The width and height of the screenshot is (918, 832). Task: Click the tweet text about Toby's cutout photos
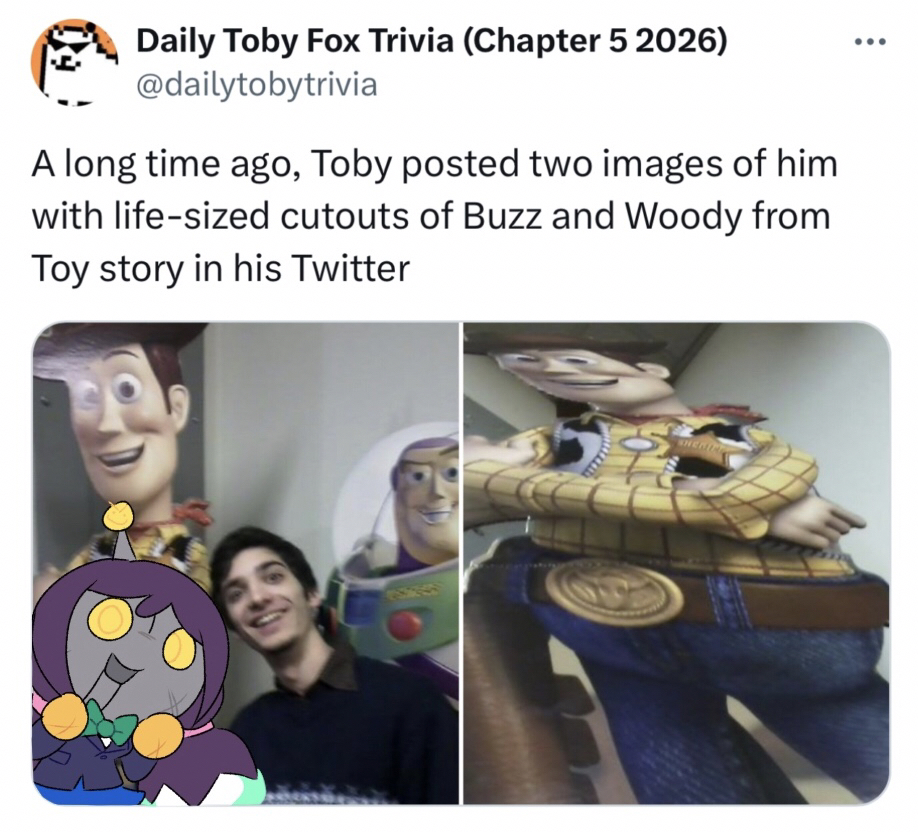pyautogui.click(x=434, y=215)
